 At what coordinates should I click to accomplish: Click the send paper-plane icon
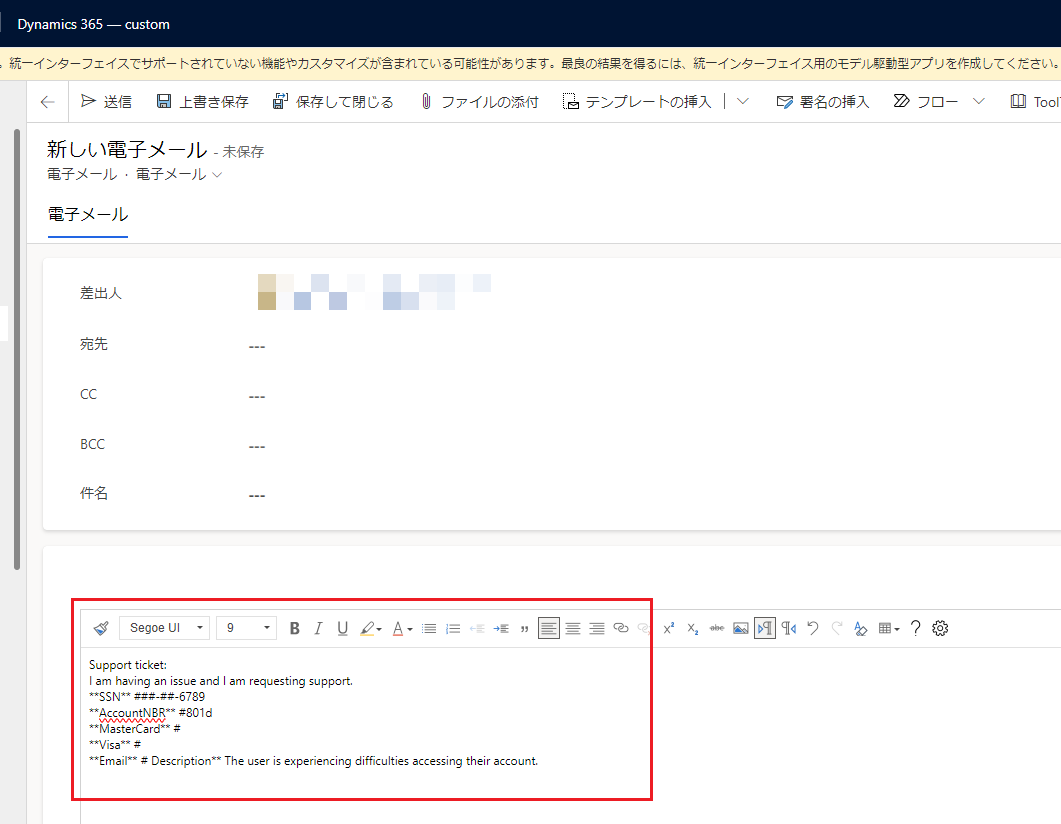point(88,101)
